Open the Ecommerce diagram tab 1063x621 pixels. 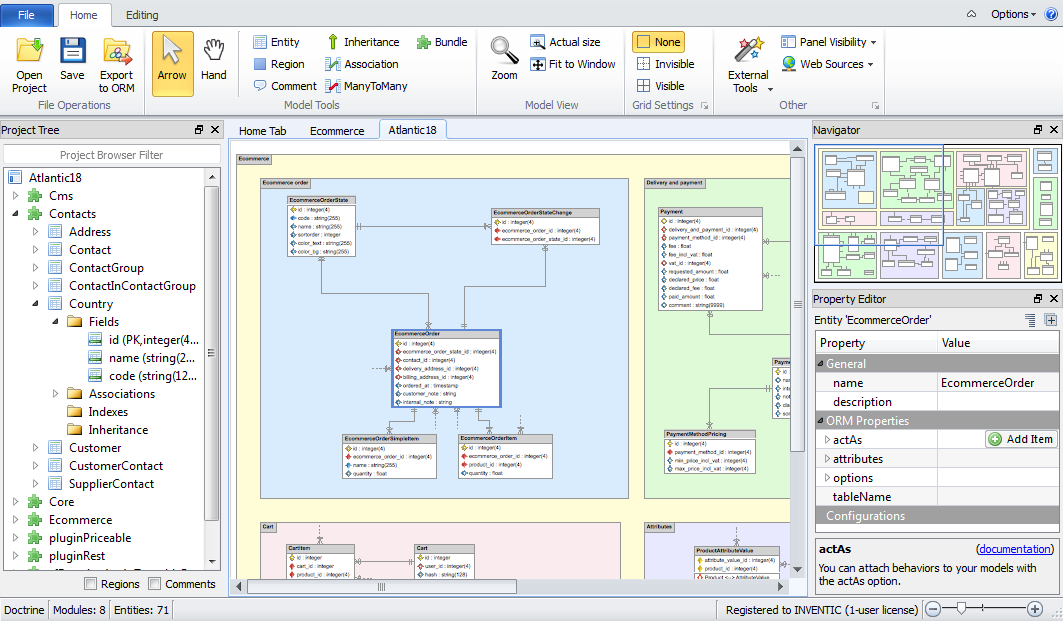(x=337, y=131)
